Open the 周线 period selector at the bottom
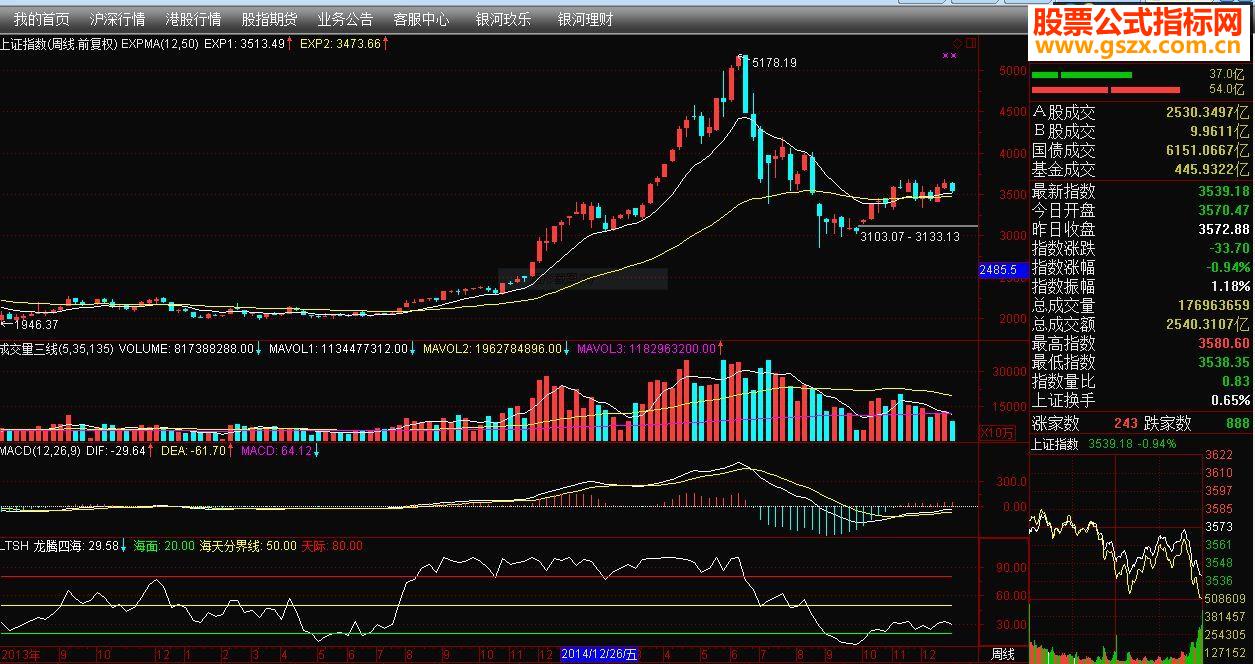The image size is (1255, 664). (x=1003, y=654)
